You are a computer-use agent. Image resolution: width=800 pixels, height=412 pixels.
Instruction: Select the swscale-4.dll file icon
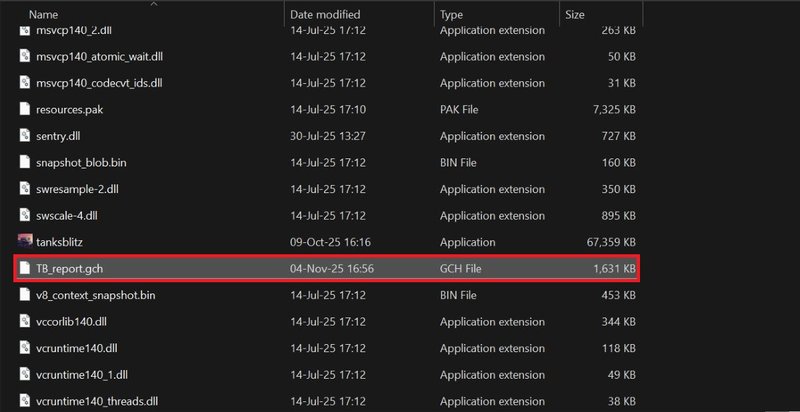click(25, 215)
